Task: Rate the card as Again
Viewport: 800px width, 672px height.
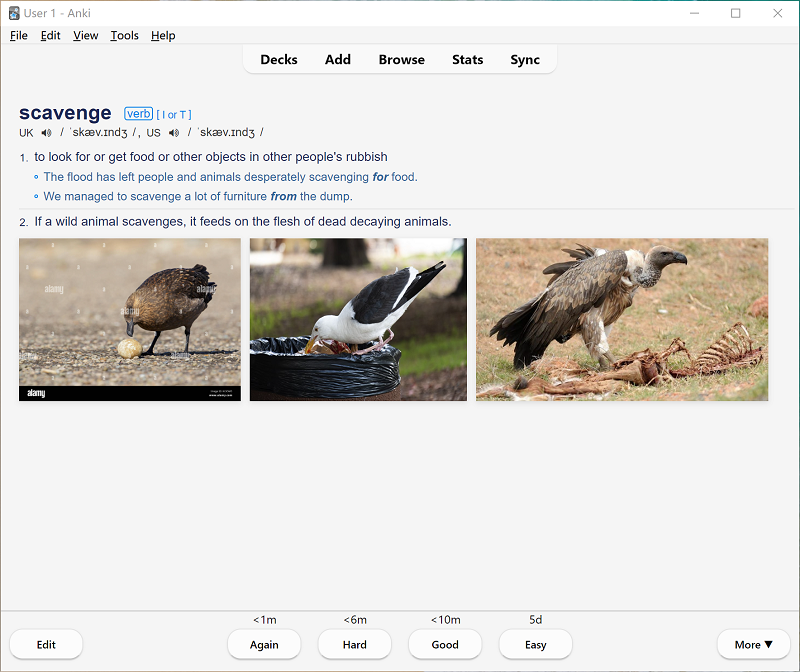Action: [x=264, y=645]
